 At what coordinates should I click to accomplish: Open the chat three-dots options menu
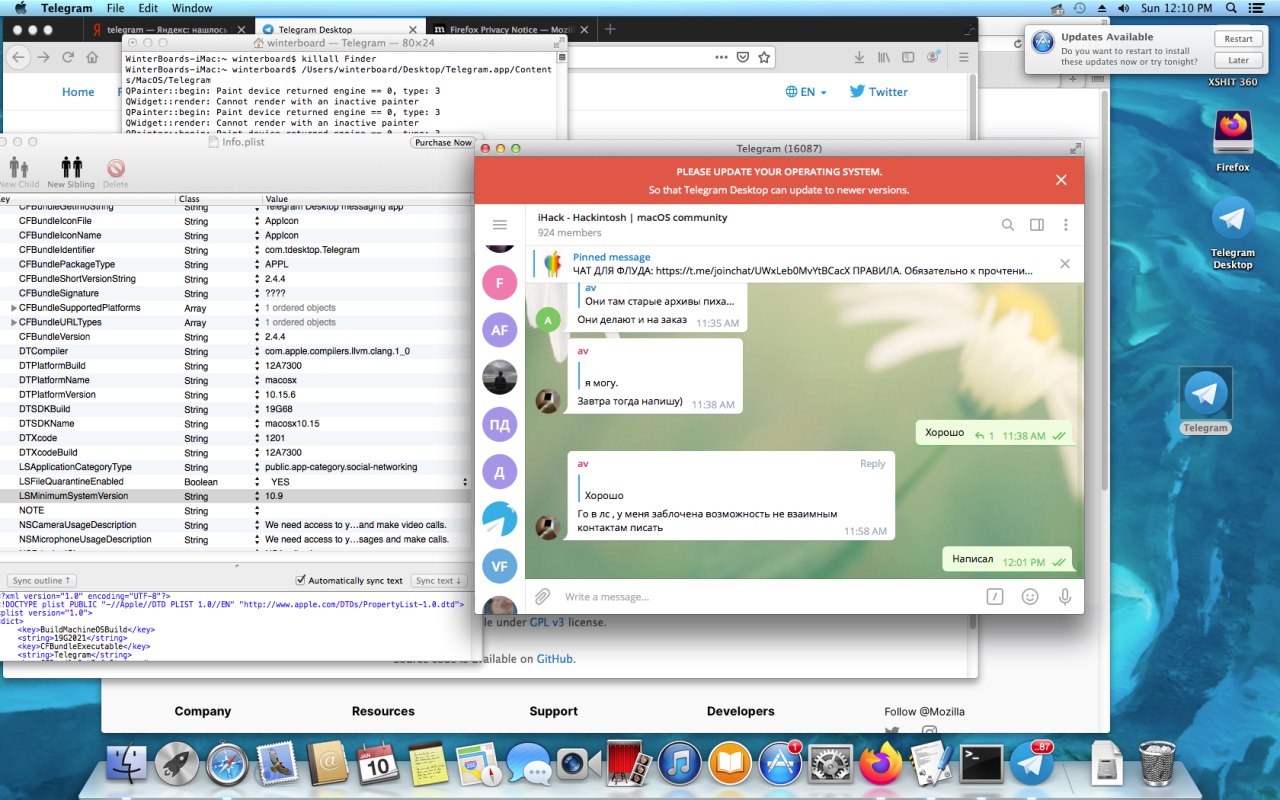tap(1066, 225)
